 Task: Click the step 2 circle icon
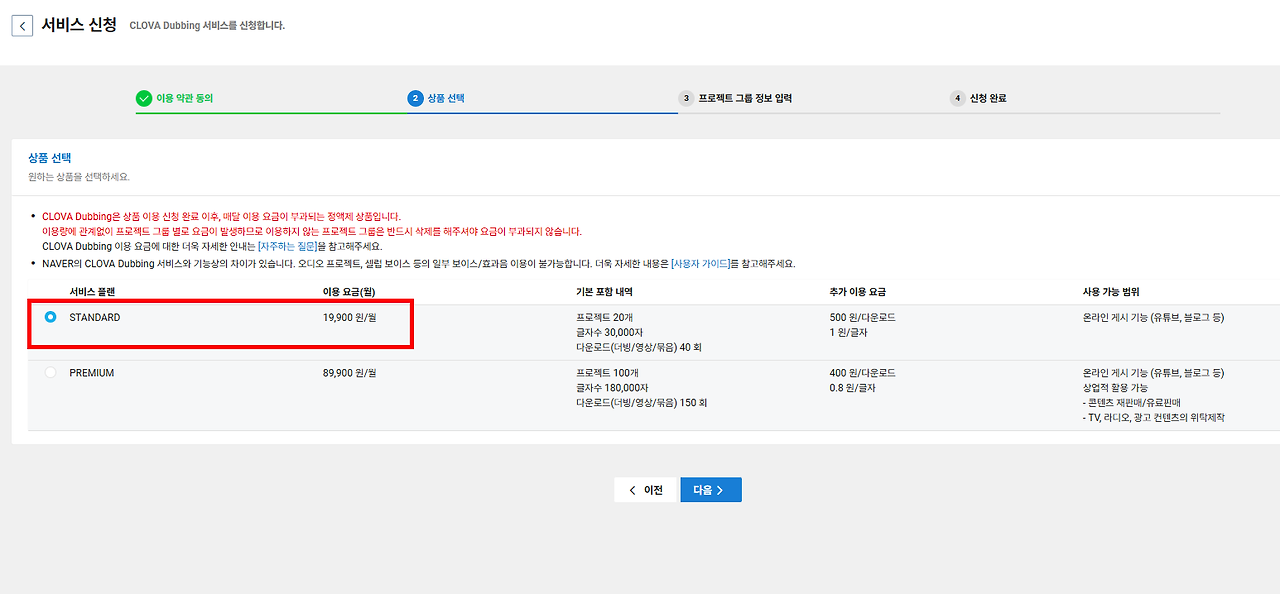pyautogui.click(x=415, y=98)
